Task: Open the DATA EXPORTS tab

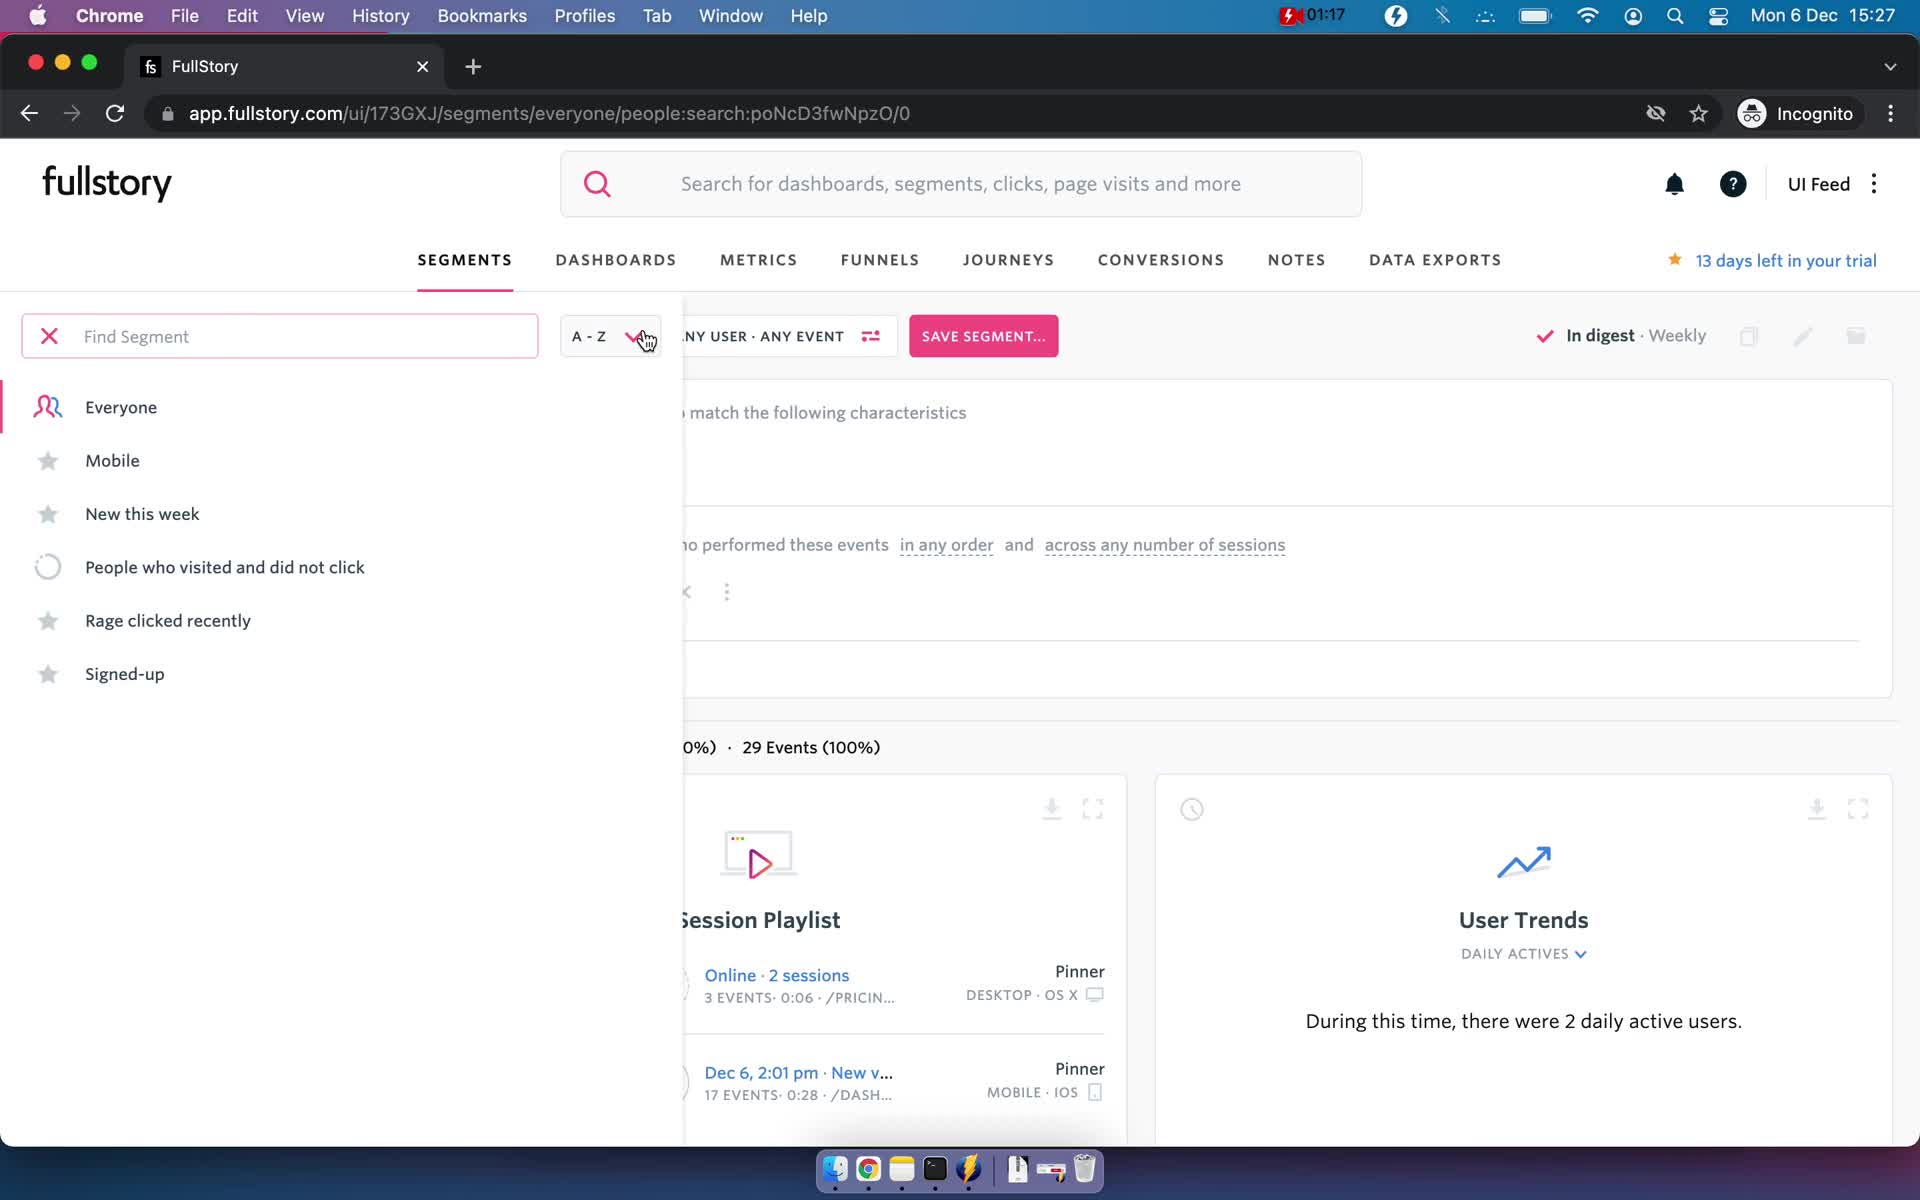Action: (x=1435, y=260)
